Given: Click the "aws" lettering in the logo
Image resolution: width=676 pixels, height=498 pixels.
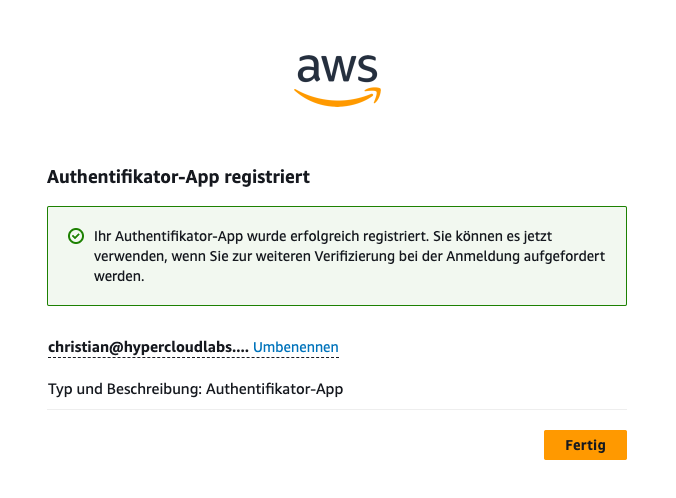Looking at the screenshot, I should (x=337, y=68).
